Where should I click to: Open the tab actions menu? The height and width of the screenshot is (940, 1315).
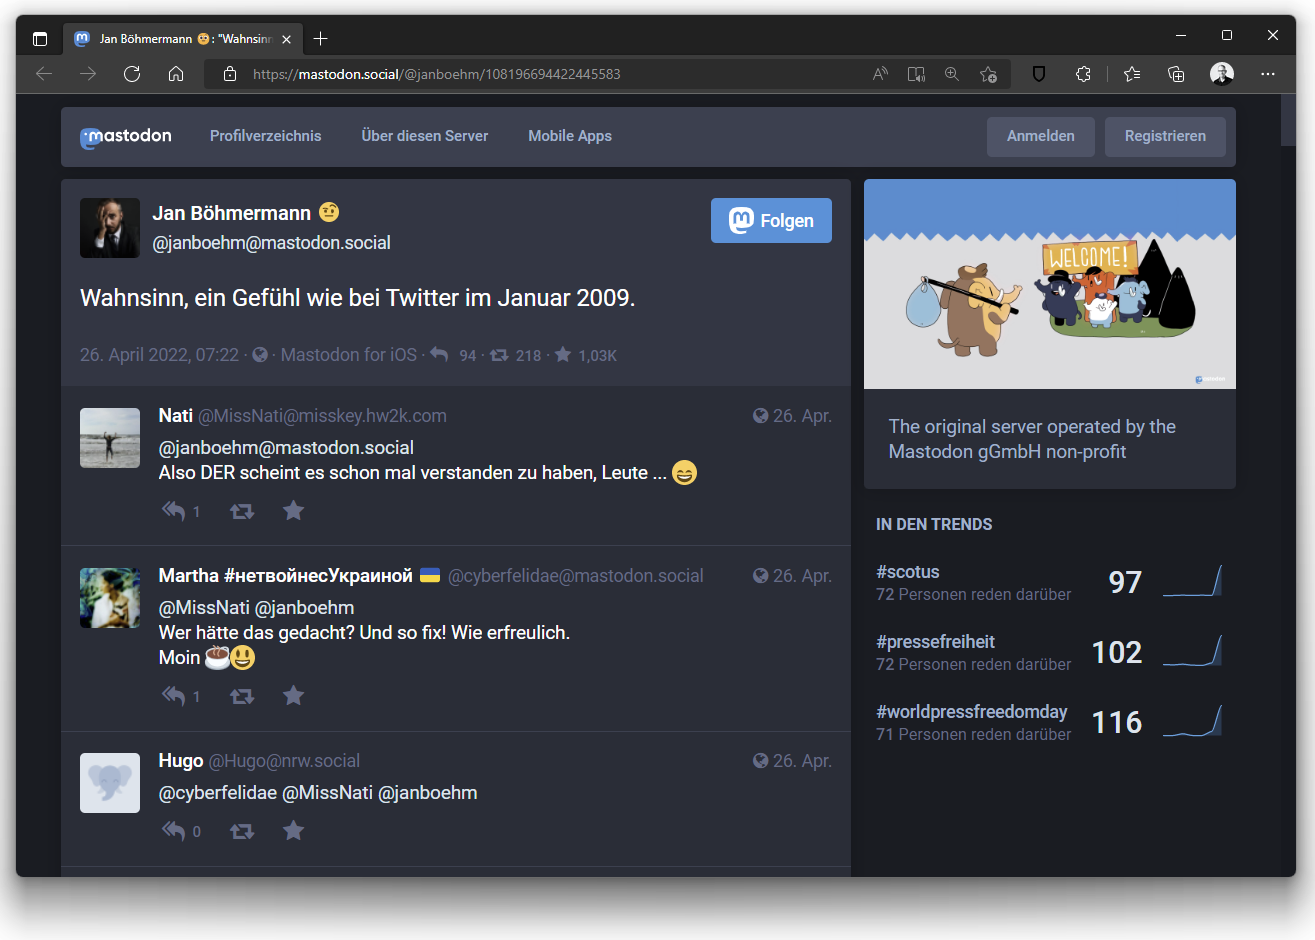(40, 39)
